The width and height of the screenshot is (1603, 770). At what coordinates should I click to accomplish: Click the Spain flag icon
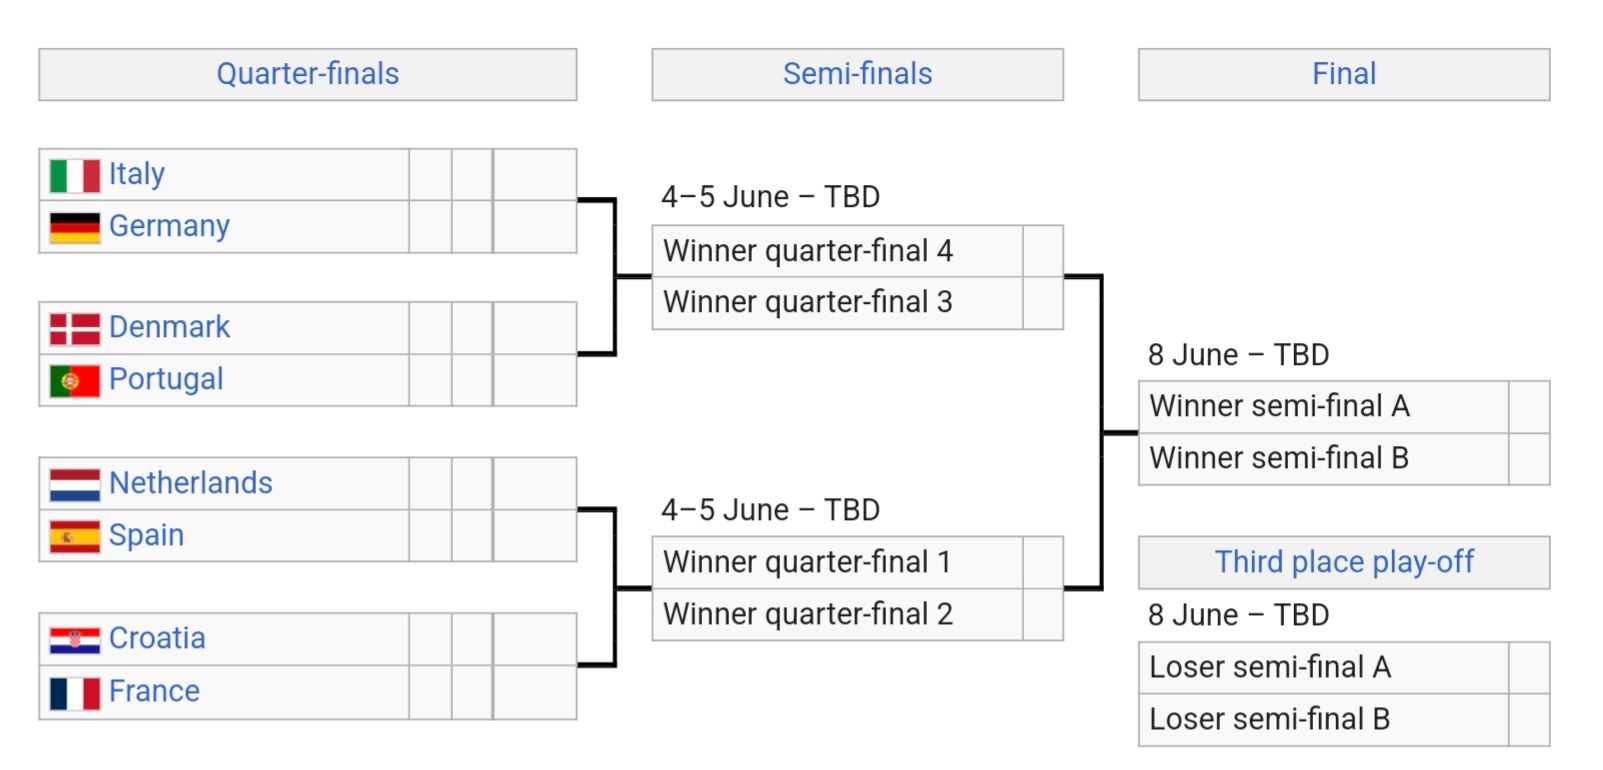click(x=75, y=536)
